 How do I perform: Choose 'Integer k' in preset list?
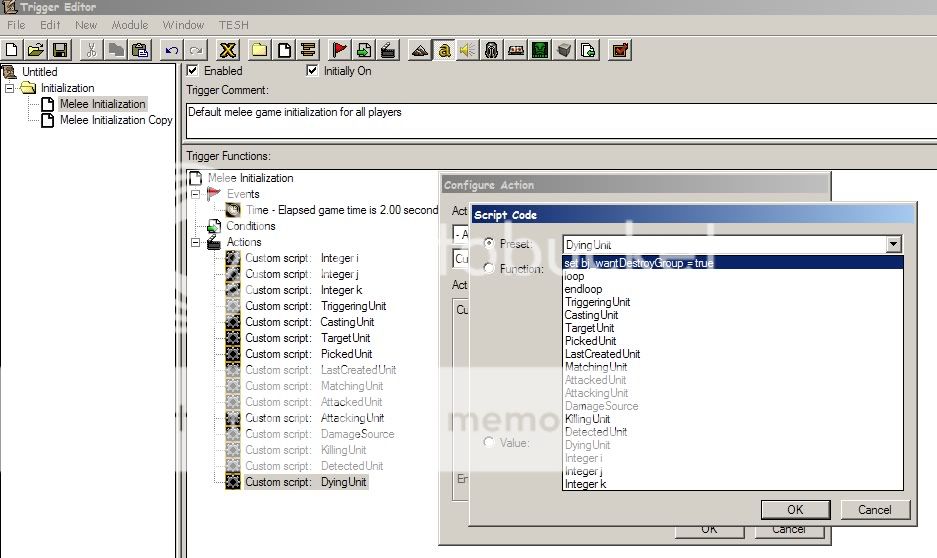pos(733,484)
